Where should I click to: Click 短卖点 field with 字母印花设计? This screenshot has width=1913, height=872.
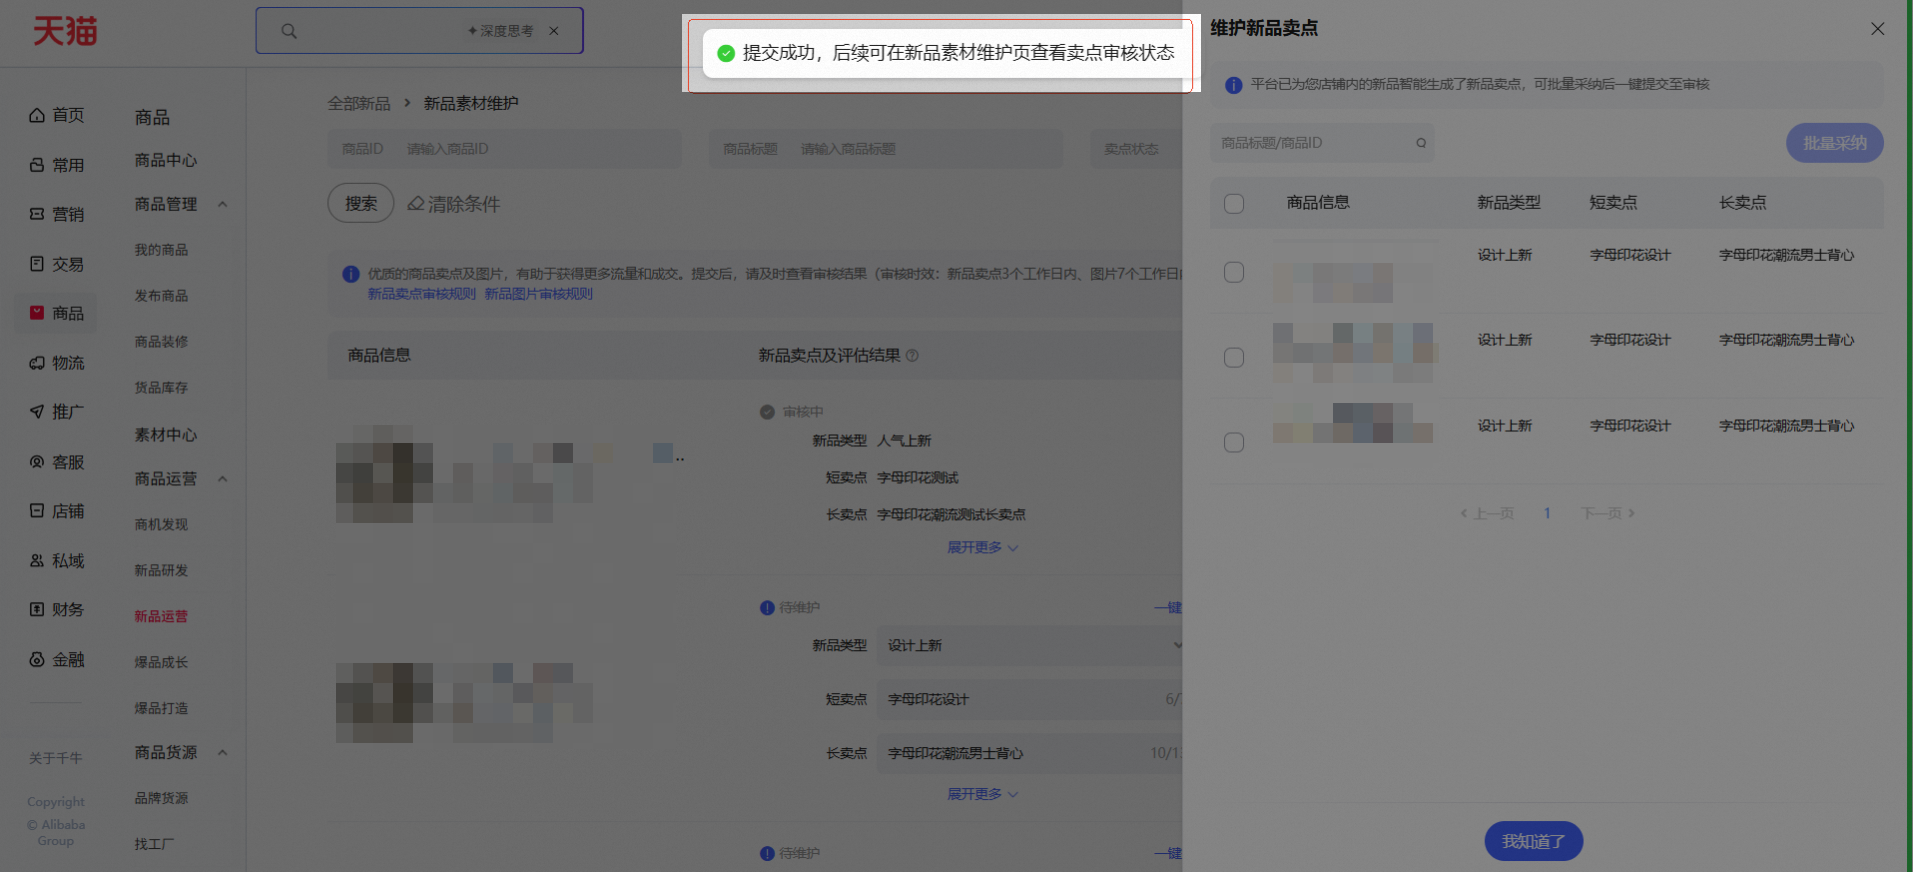coord(1030,699)
